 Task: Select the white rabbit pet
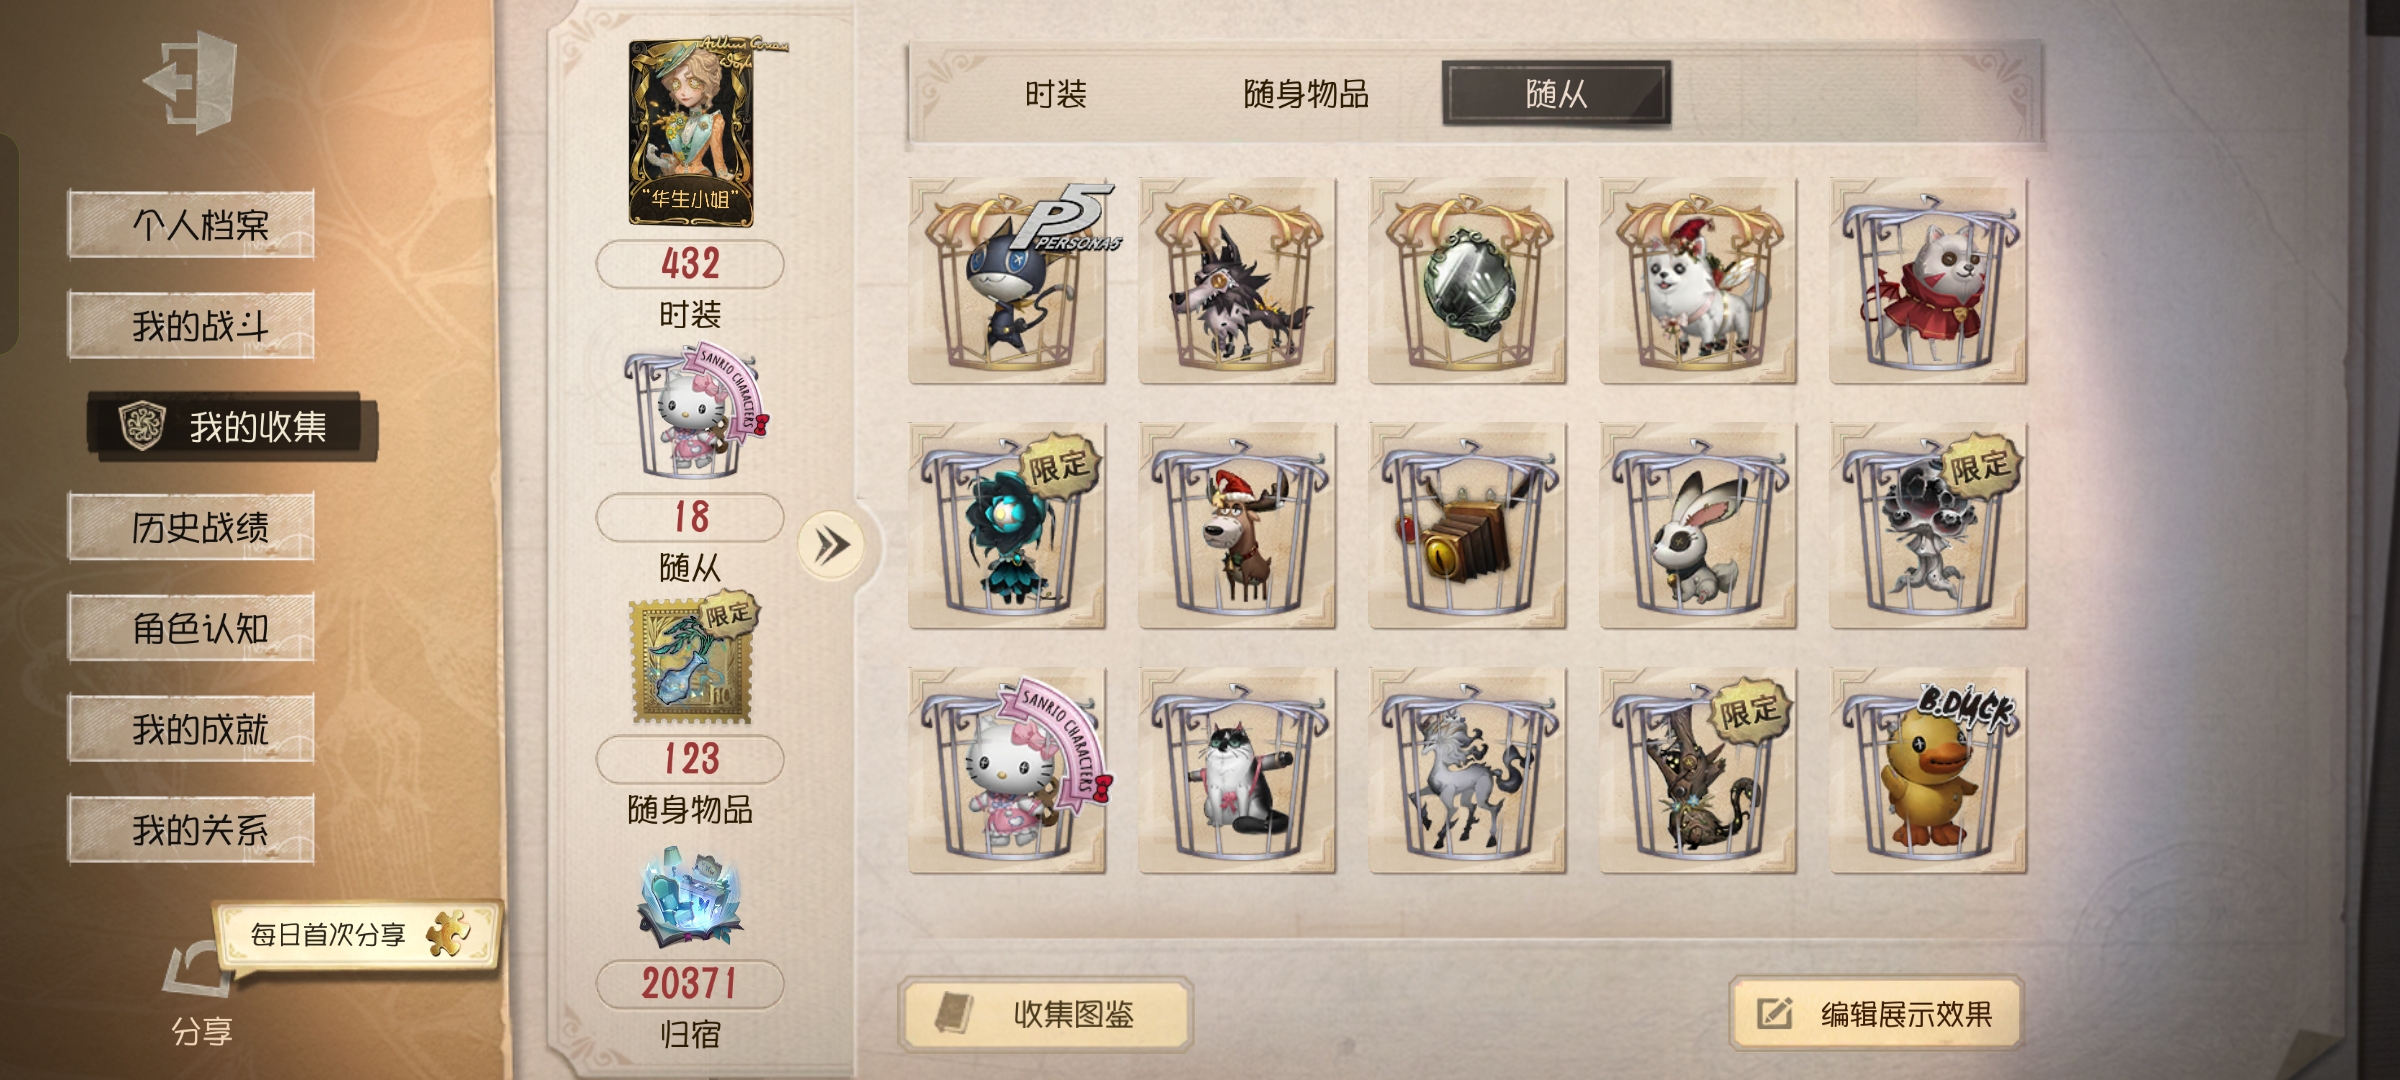coord(1698,526)
